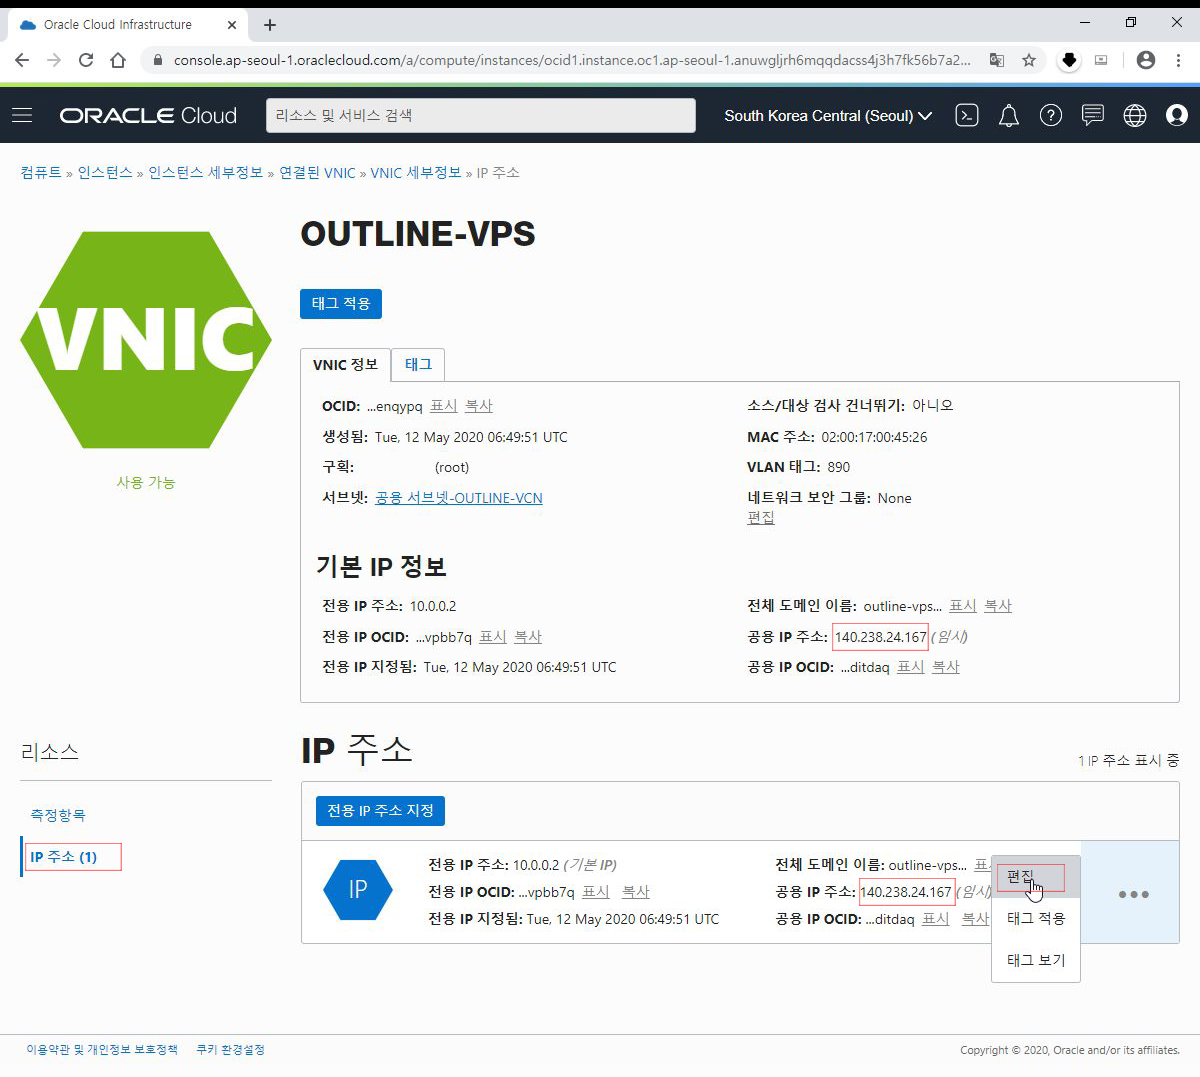Click the MAC address 02:00:17:00:45:26
1200x1077 pixels.
[874, 437]
